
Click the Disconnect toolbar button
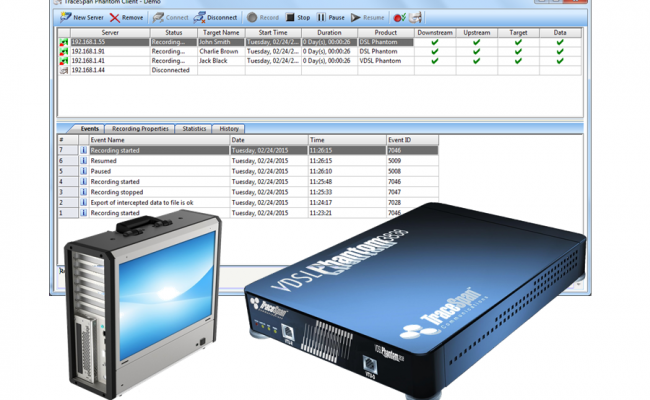[x=216, y=18]
